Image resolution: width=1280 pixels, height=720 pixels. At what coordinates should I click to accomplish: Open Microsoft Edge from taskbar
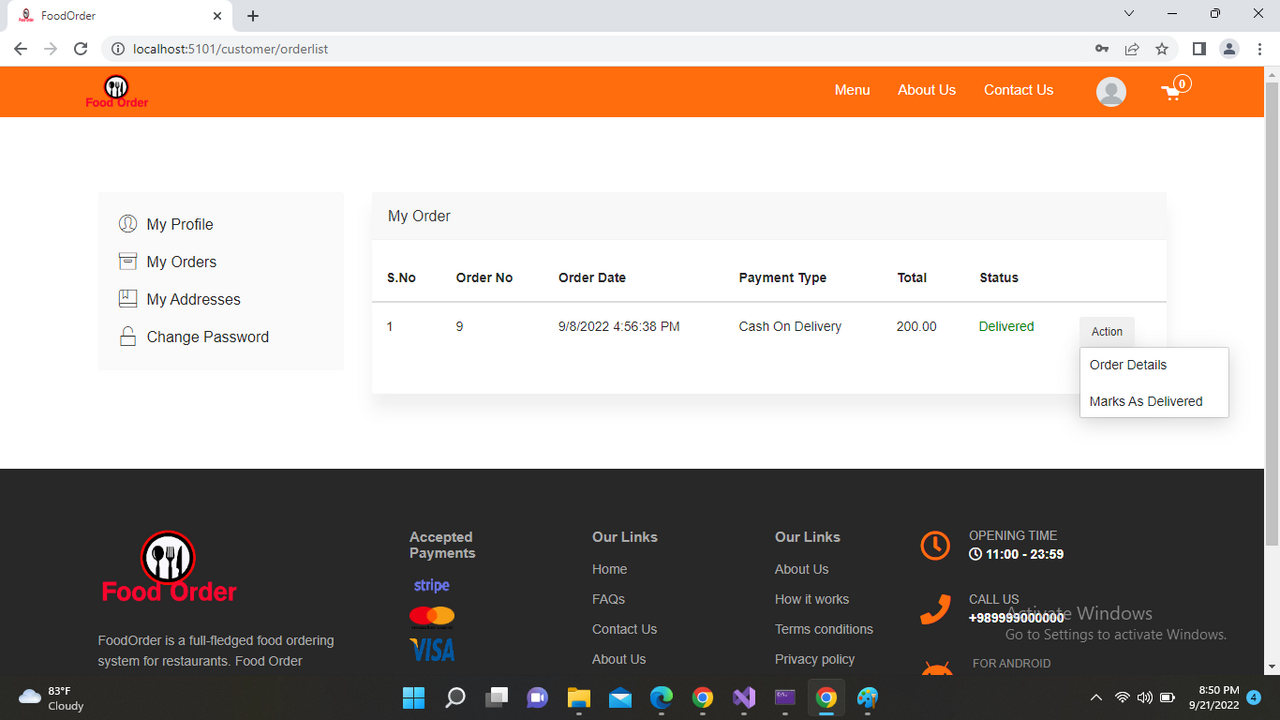coord(661,697)
